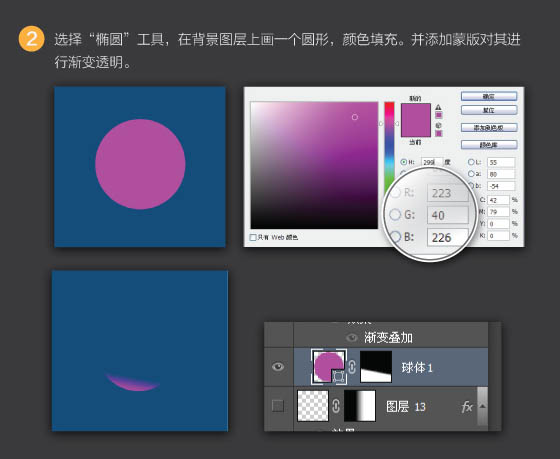Click the hue slider triangle handle
The width and height of the screenshot is (560, 459).
click(x=396, y=124)
